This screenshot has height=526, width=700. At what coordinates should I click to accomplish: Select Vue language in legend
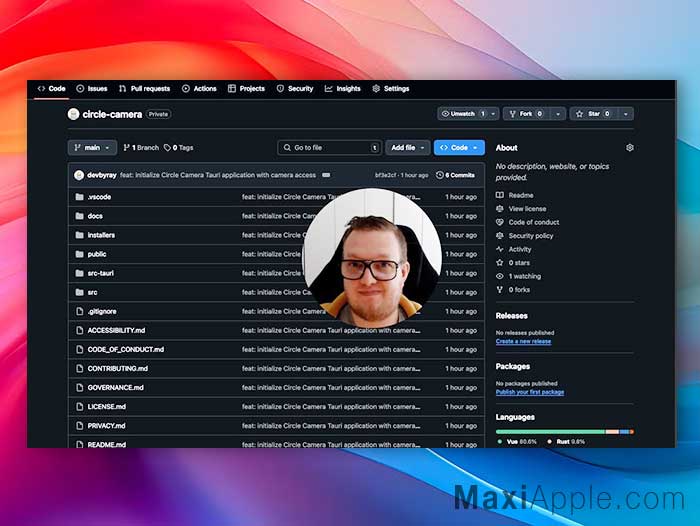pyautogui.click(x=517, y=442)
